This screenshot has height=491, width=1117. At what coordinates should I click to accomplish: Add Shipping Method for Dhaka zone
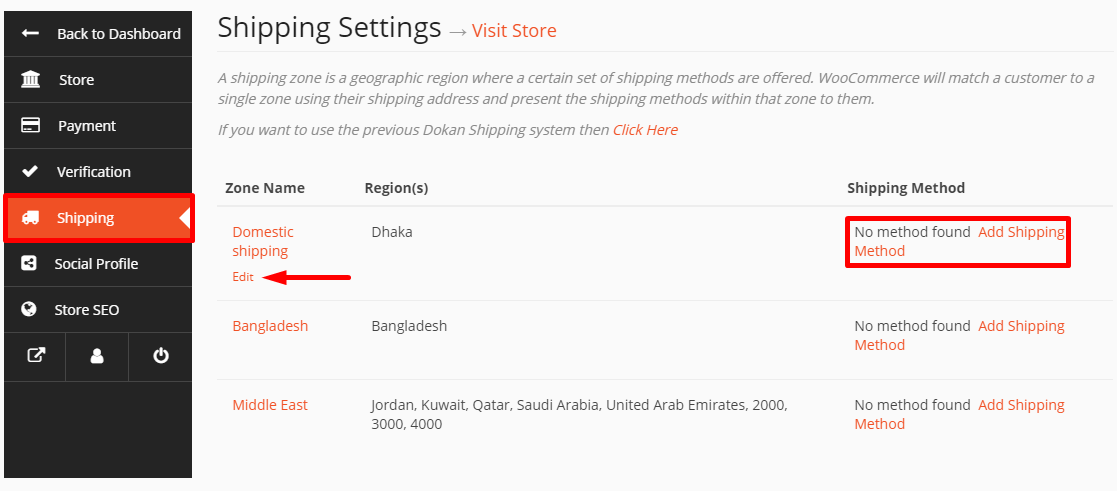[x=1020, y=232]
